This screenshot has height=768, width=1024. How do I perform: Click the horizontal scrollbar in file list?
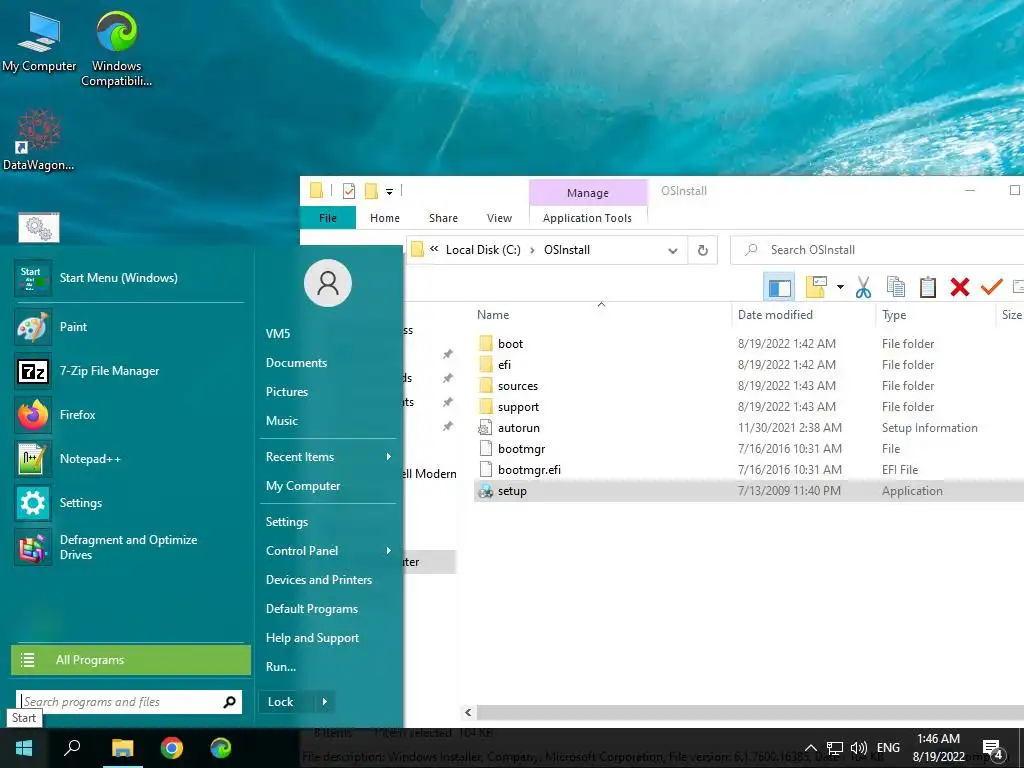[750, 712]
